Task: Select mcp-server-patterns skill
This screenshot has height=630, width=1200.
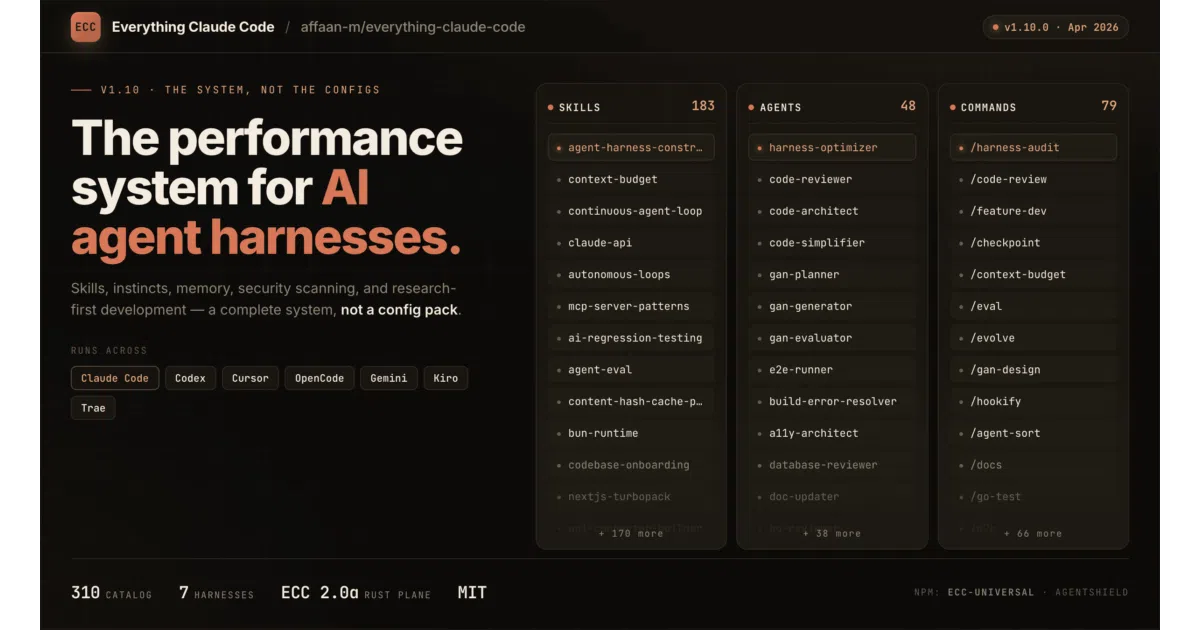Action: [631, 306]
